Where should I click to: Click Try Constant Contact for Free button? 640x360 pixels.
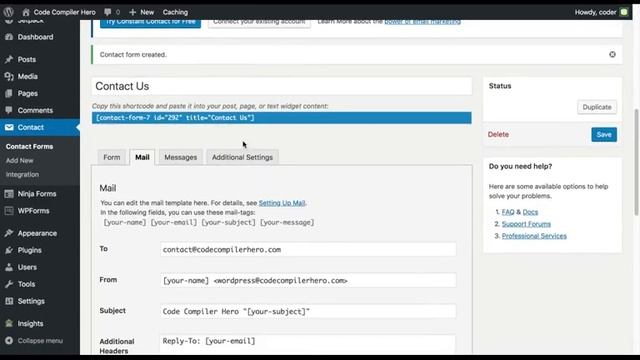click(x=150, y=23)
